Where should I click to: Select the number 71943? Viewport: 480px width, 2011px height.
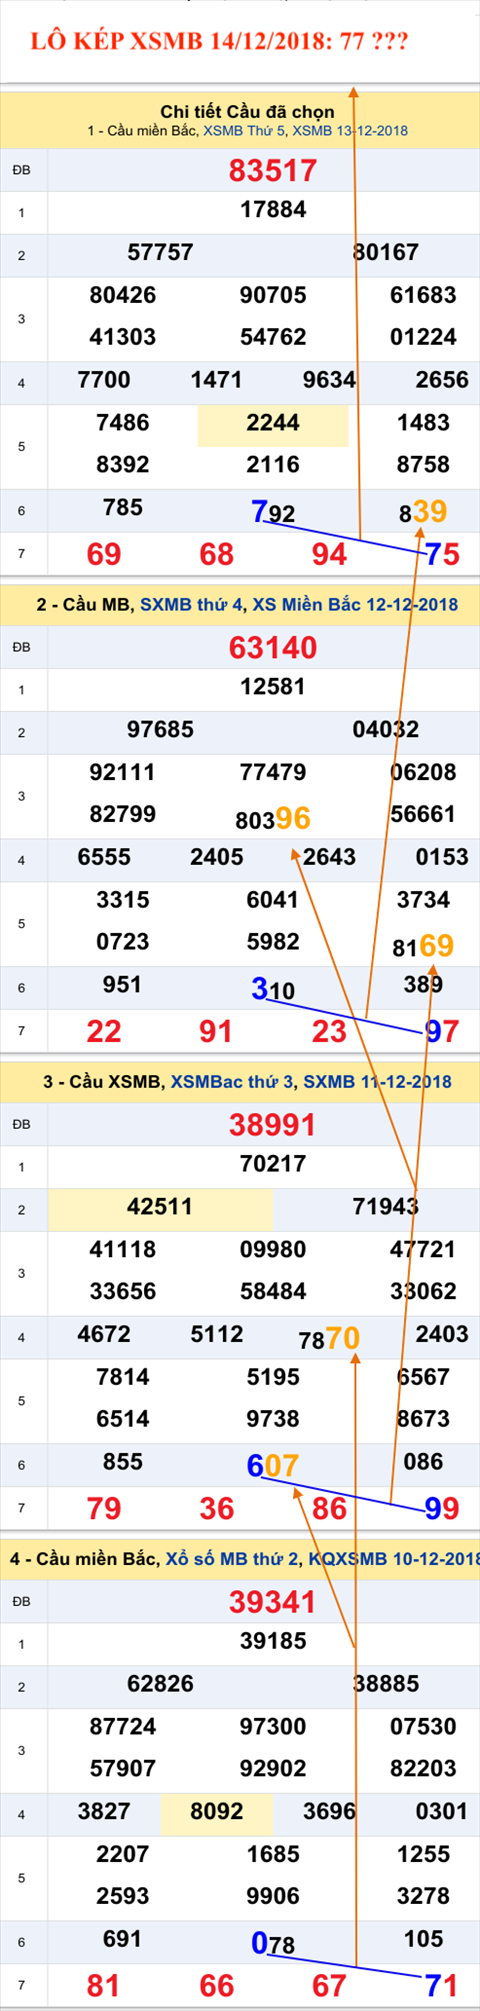[x=386, y=1207]
